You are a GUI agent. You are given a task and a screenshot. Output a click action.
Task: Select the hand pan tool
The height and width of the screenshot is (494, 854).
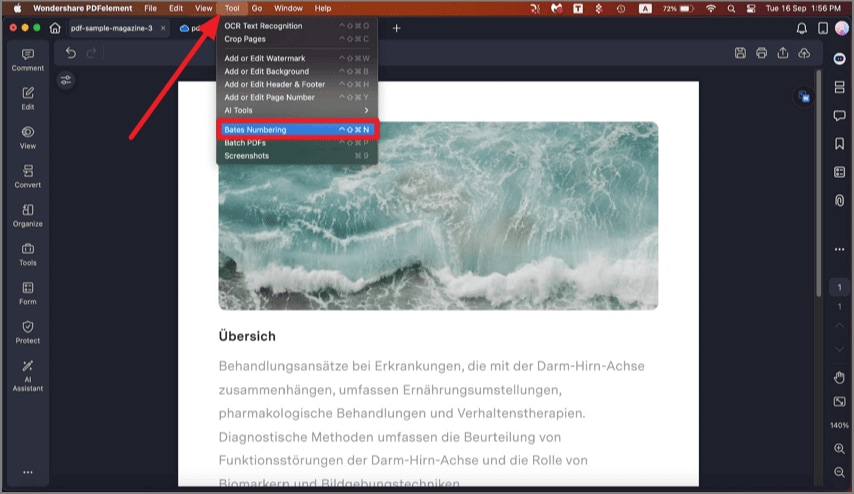tap(839, 377)
